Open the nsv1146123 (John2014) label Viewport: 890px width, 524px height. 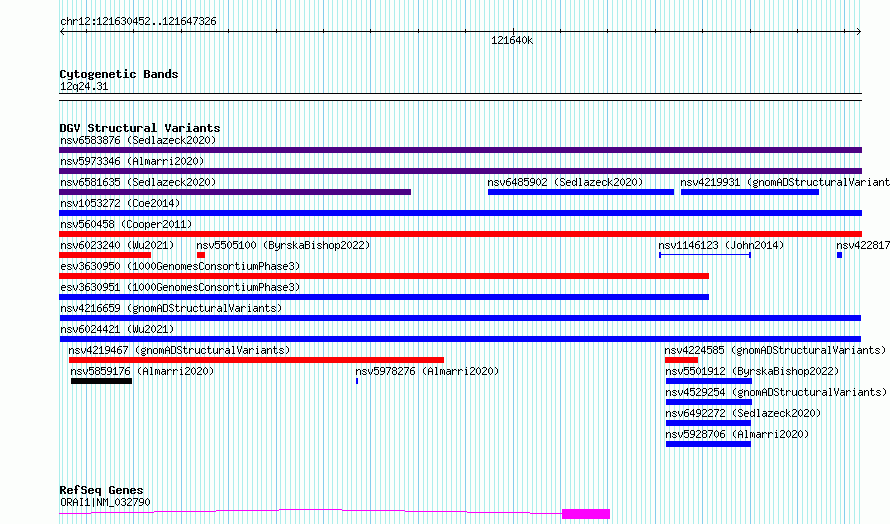(721, 245)
